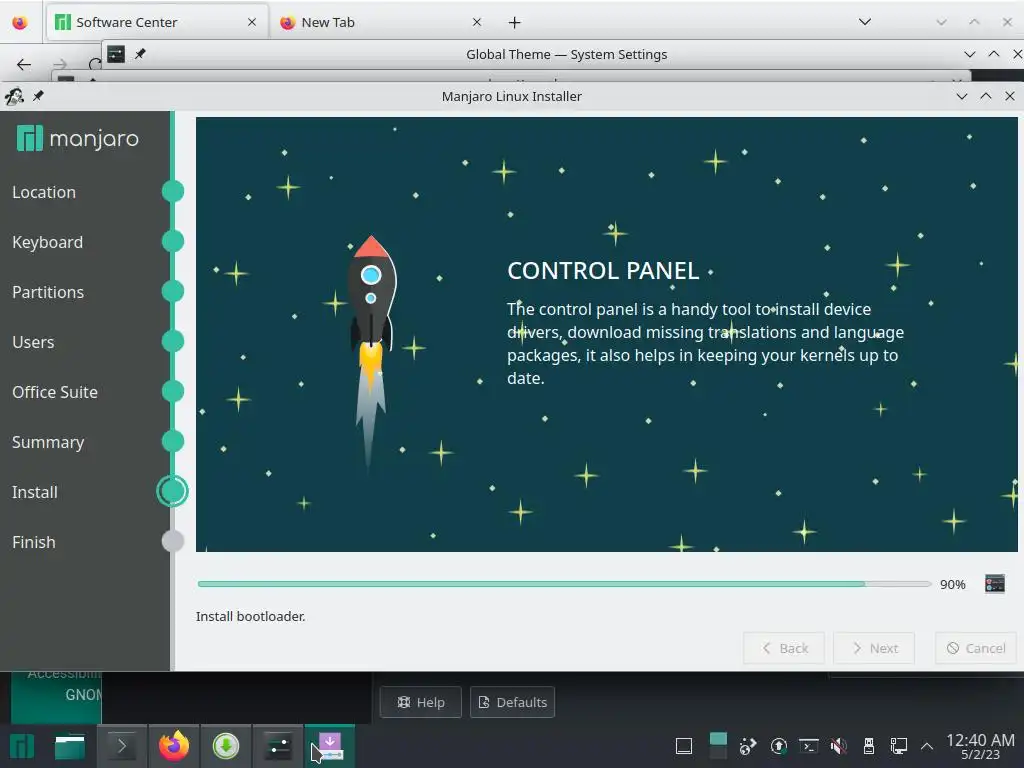The width and height of the screenshot is (1024, 768).
Task: Click the installer progress bar at 90%
Action: (564, 584)
